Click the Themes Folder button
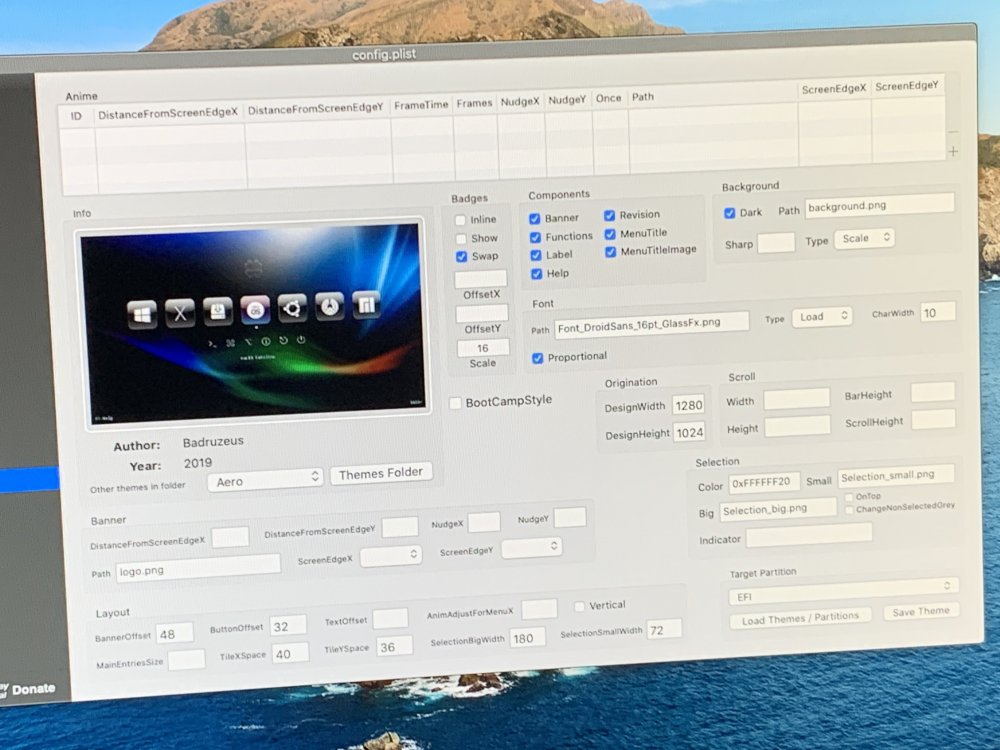This screenshot has width=1000, height=750. point(381,473)
